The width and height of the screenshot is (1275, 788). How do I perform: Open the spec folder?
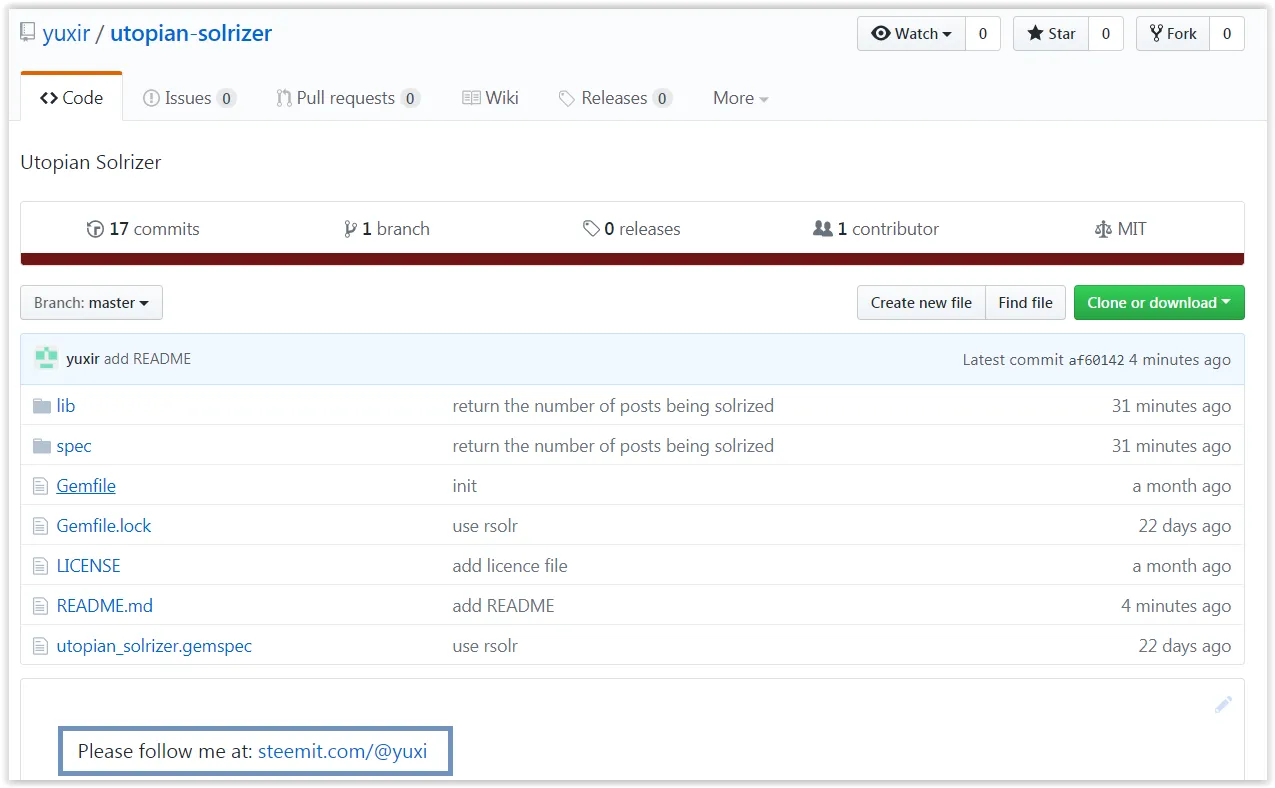click(74, 446)
